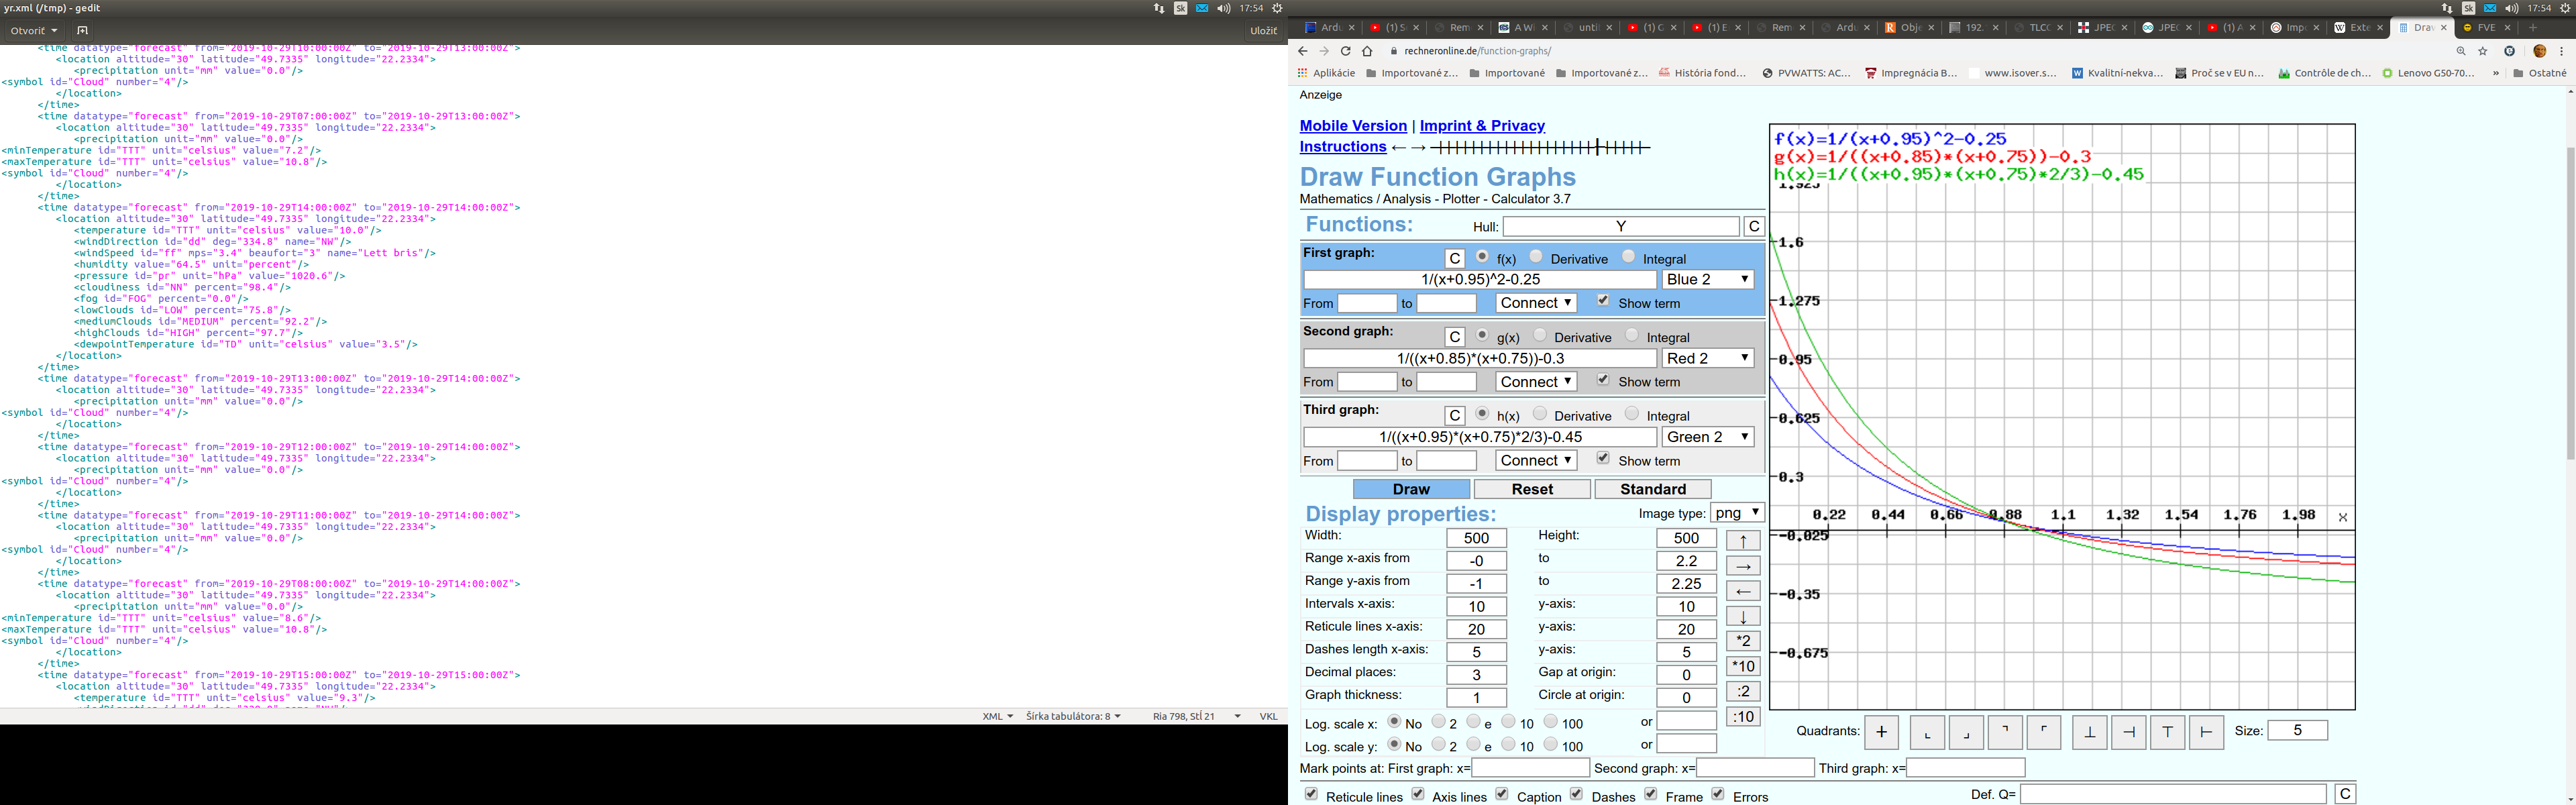Open the Blue 2 color dropdown
The image size is (2576, 805).
(1708, 280)
